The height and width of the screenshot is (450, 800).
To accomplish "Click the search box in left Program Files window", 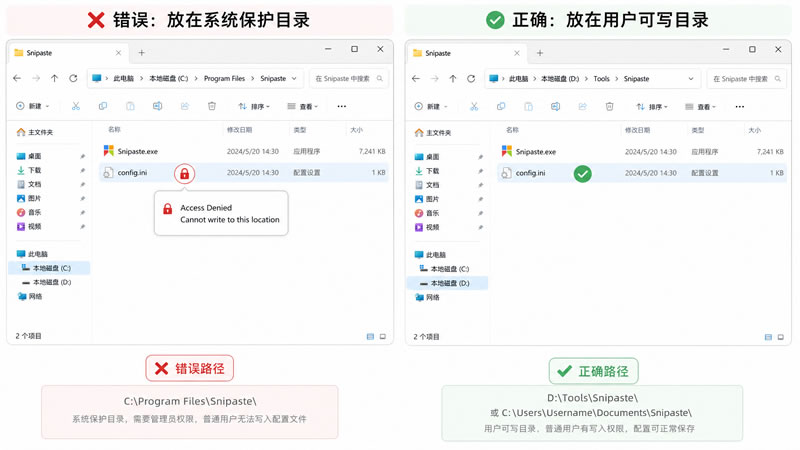I will click(x=348, y=79).
